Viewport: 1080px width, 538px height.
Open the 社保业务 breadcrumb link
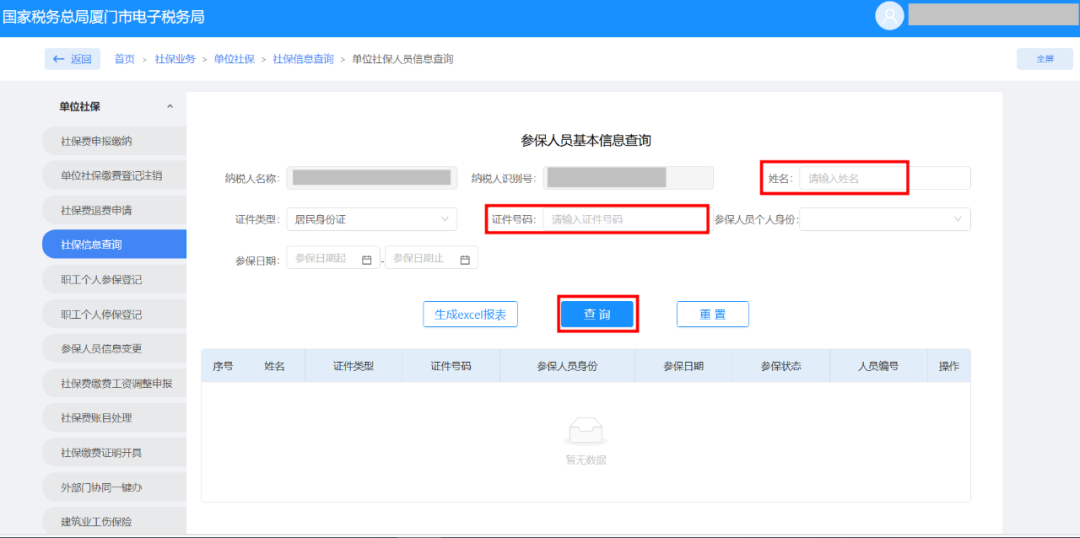[175, 59]
